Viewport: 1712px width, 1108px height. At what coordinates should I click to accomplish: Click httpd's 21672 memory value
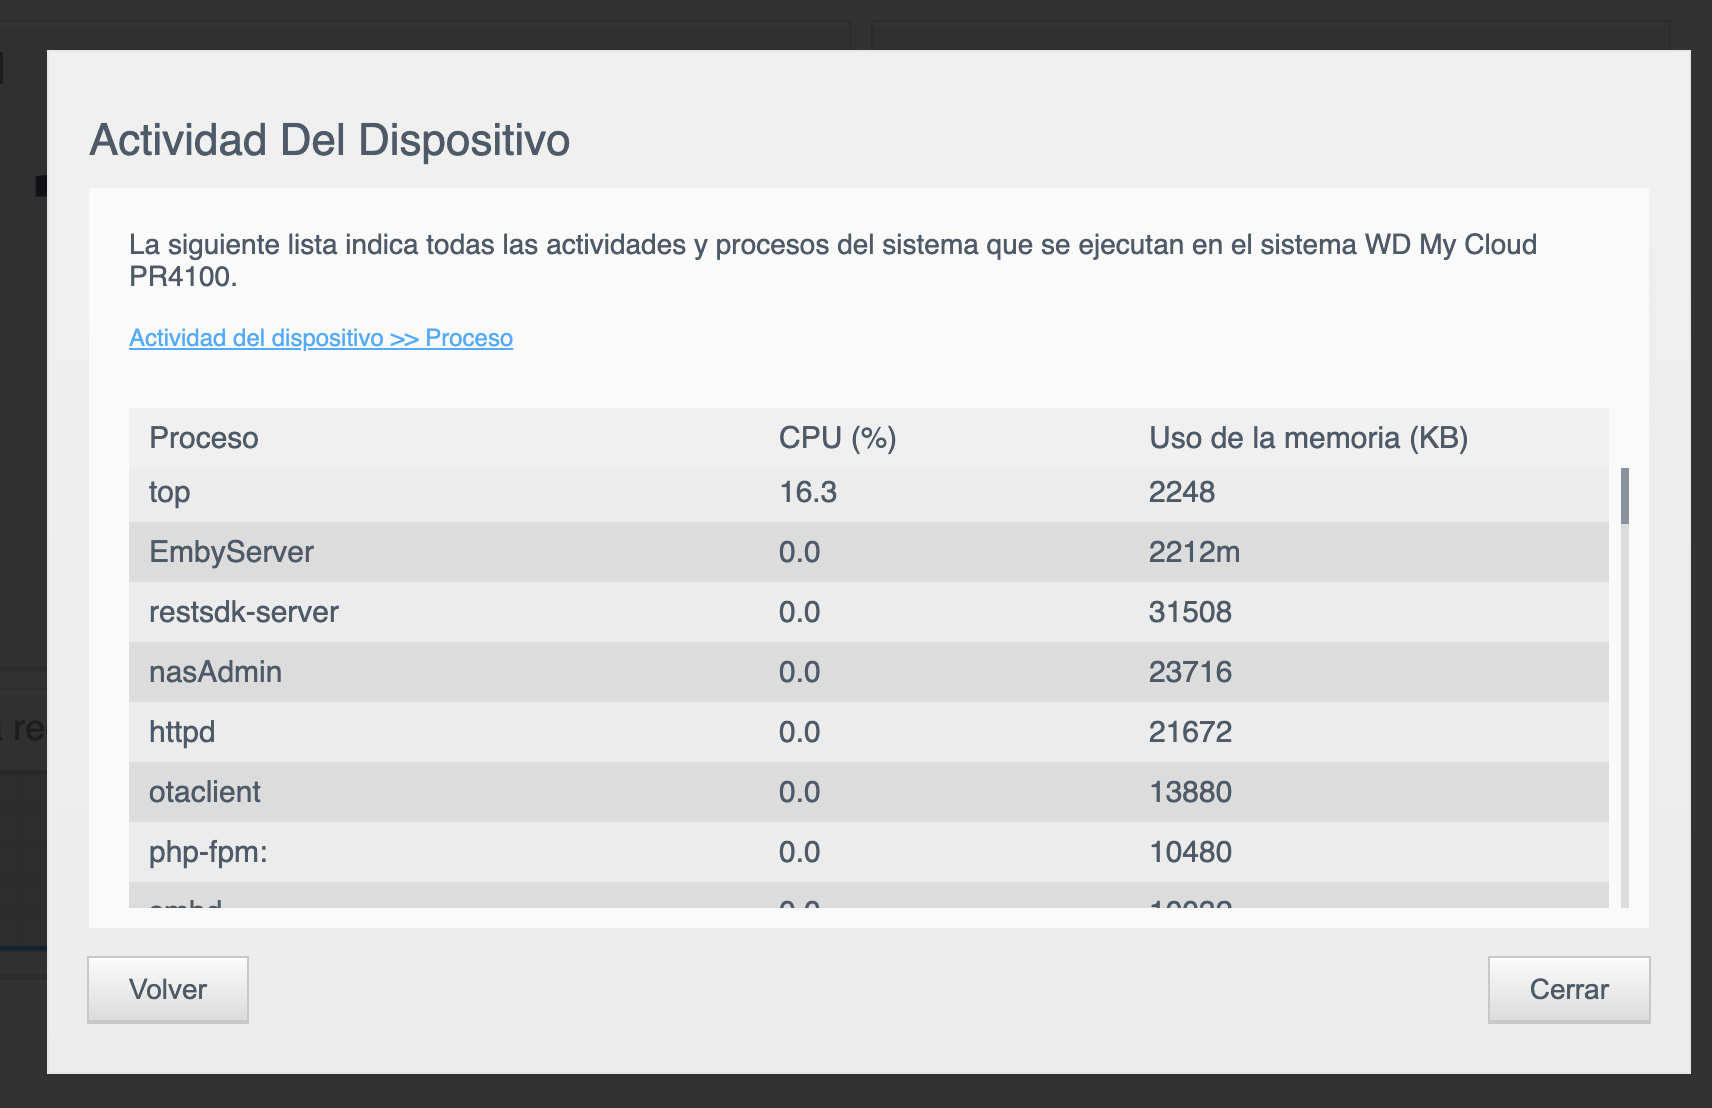pos(1190,732)
